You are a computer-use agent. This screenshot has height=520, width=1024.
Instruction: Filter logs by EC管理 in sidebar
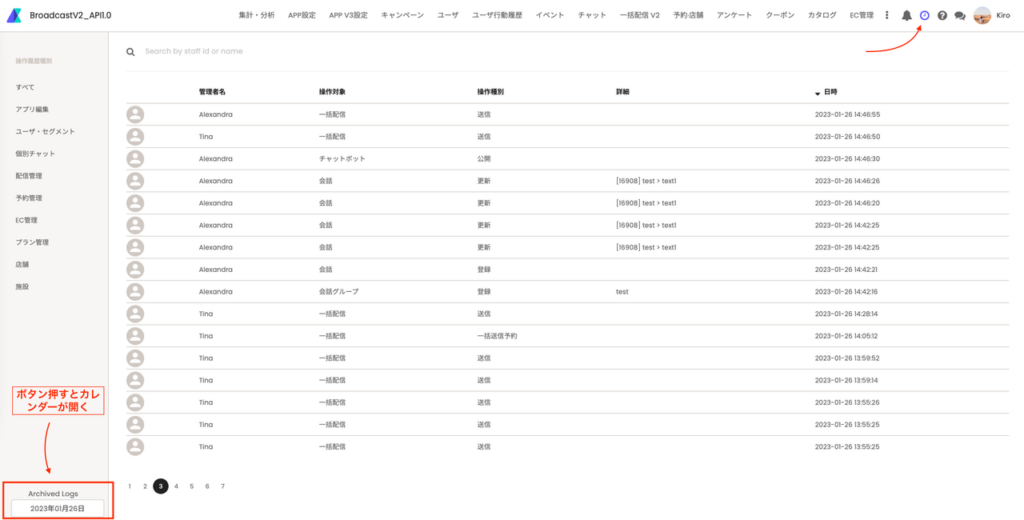[x=27, y=219]
